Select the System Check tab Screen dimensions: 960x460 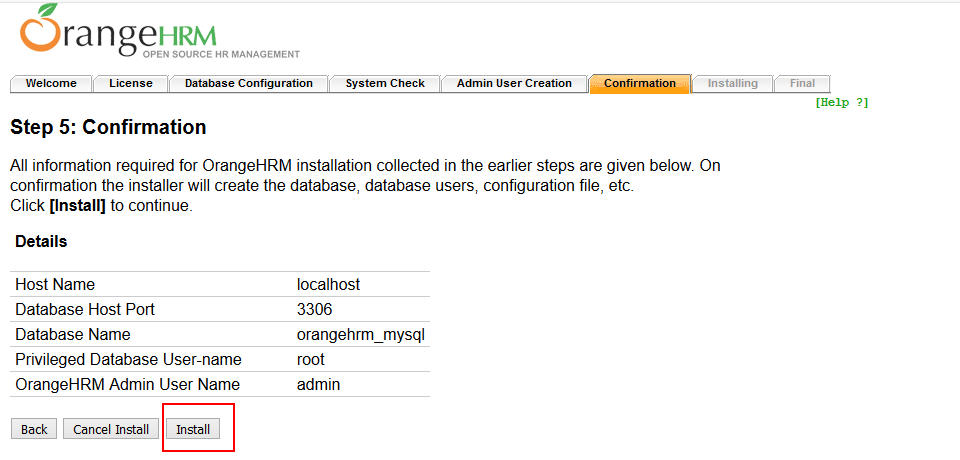384,84
